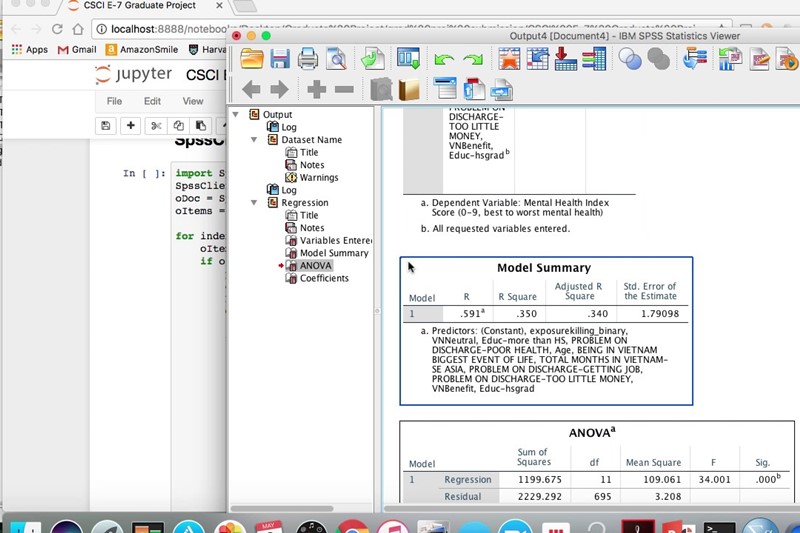
Task: Click the Go to Case toolbar icon
Action: click(x=537, y=59)
